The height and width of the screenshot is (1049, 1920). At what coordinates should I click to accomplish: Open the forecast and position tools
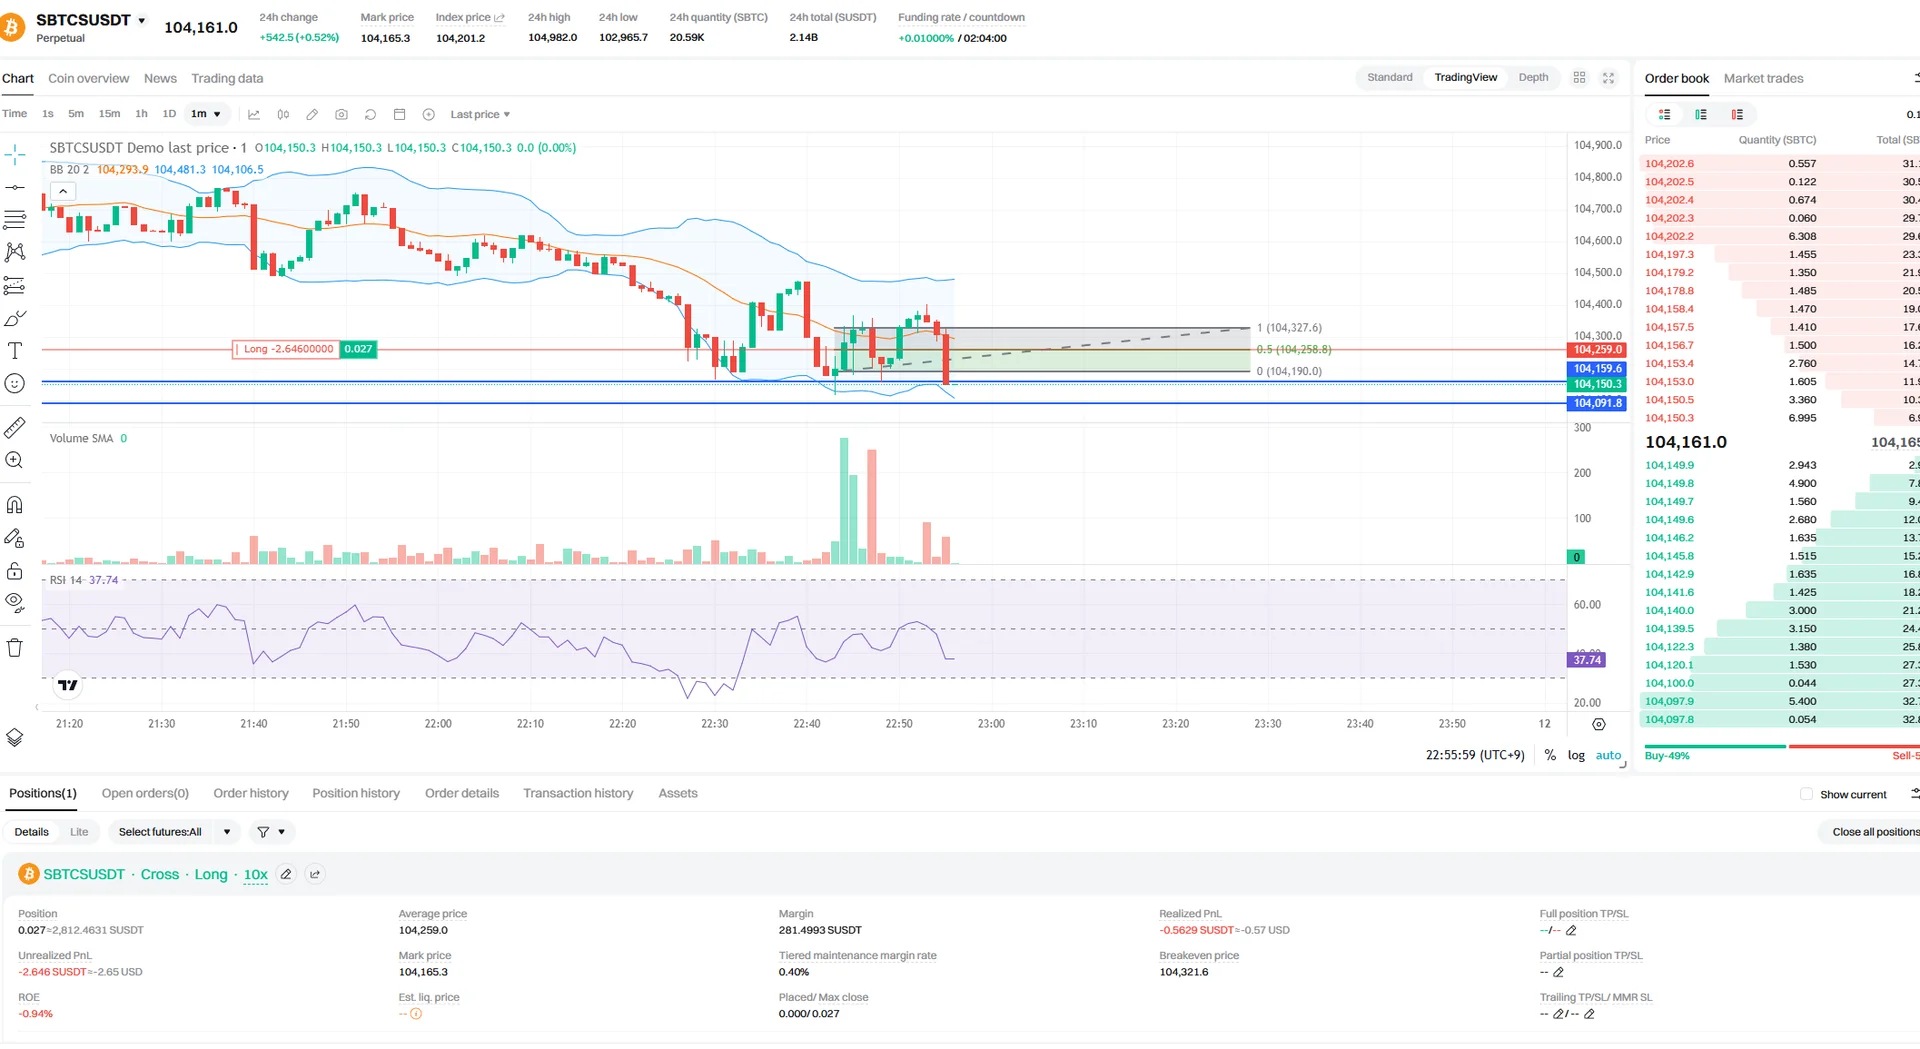click(x=15, y=286)
